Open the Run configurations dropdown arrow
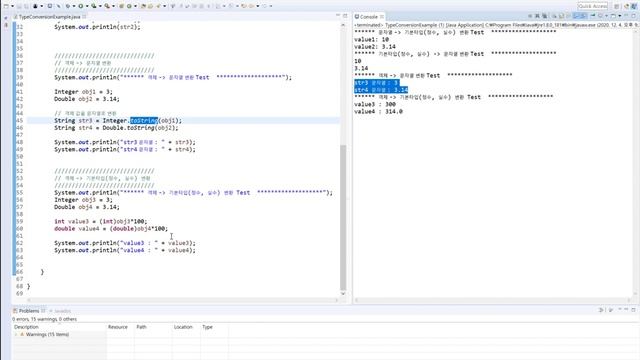This screenshot has width=640, height=360. point(87,6)
